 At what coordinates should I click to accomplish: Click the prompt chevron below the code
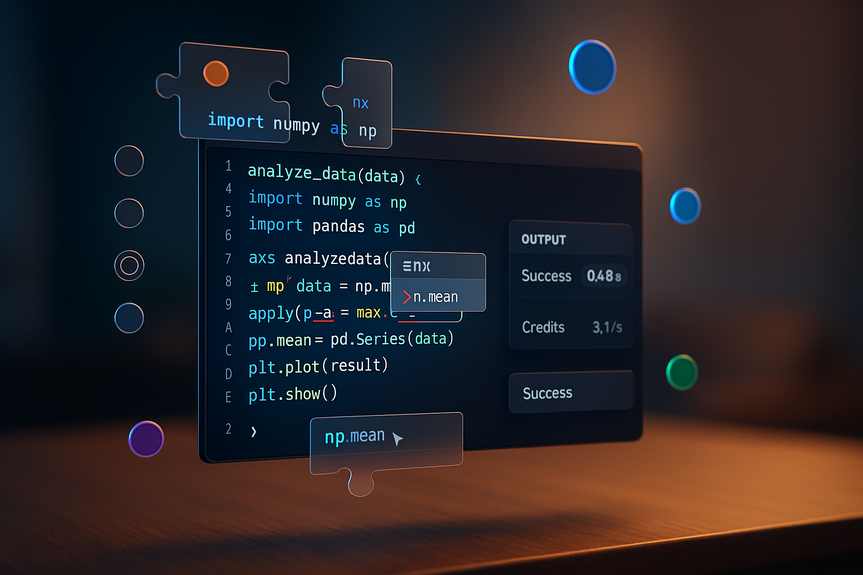click(253, 432)
